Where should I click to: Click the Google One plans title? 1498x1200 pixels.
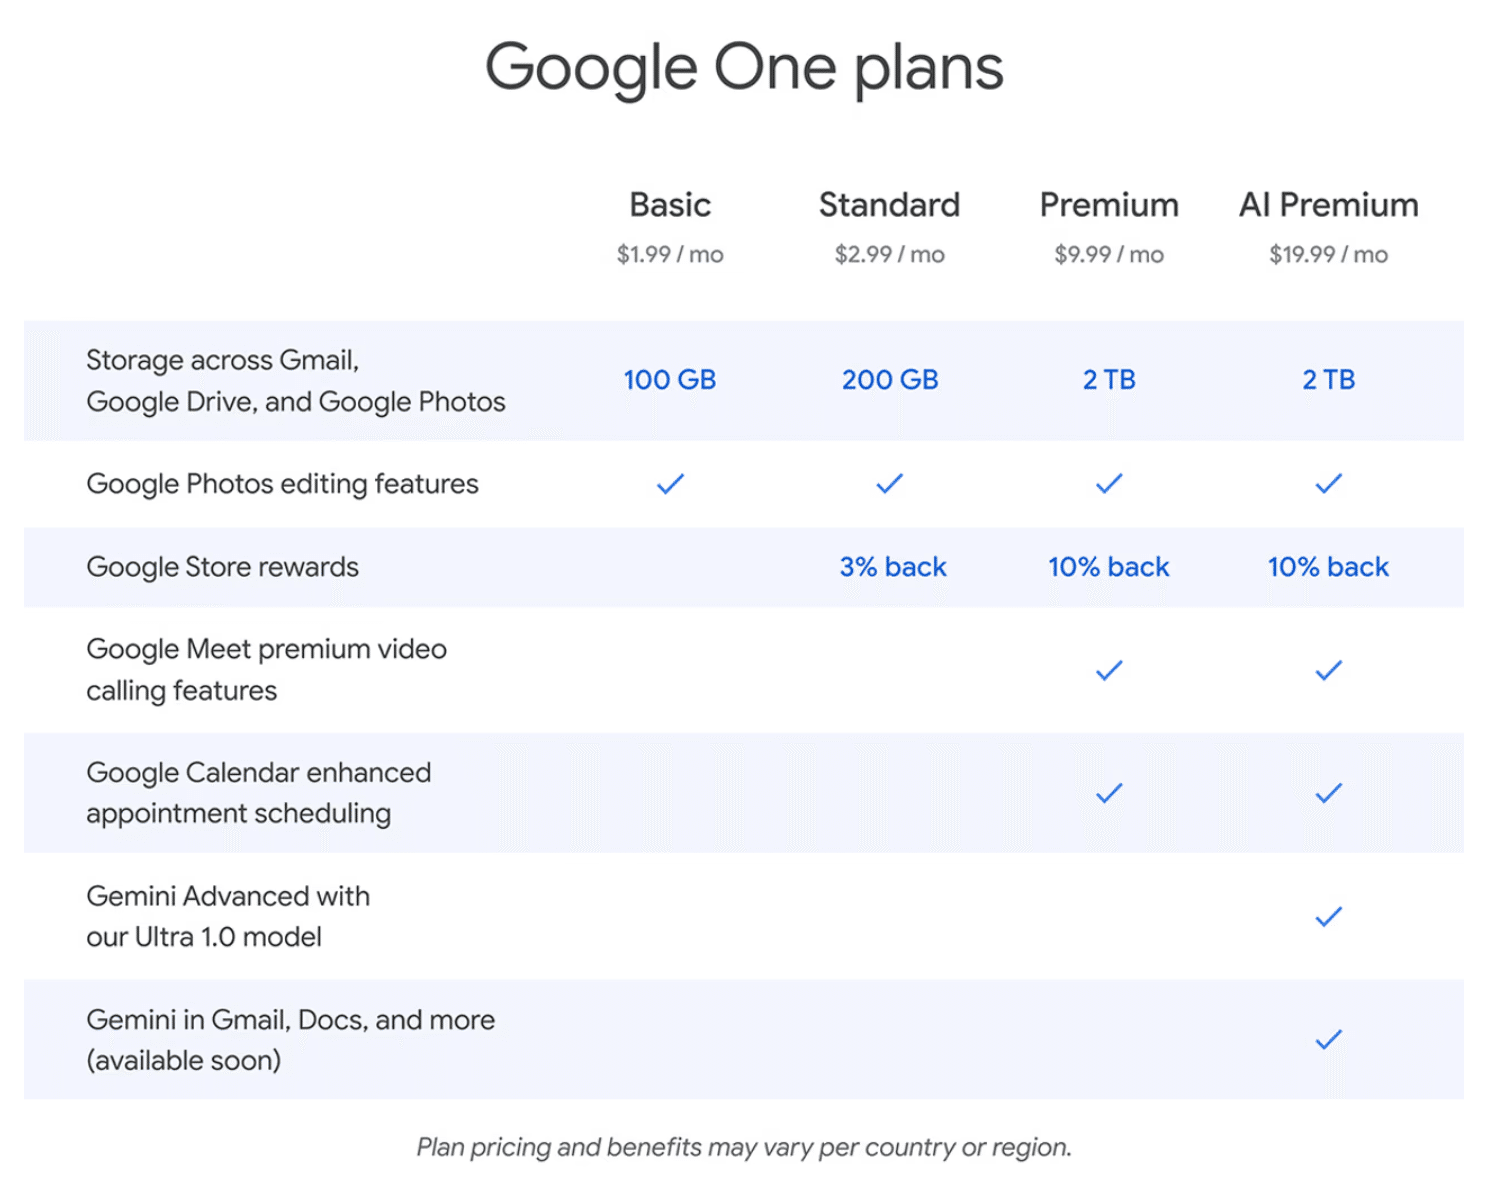(x=744, y=68)
